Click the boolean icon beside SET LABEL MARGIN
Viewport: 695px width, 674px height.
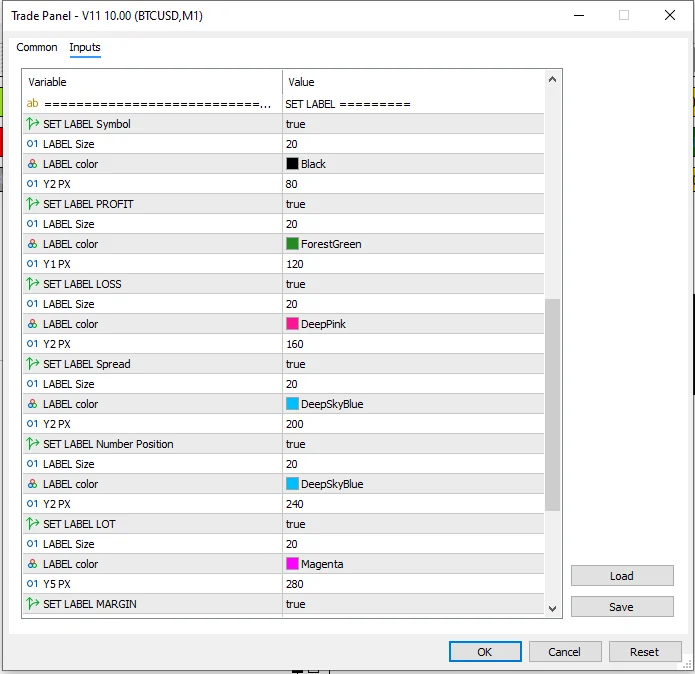point(32,604)
